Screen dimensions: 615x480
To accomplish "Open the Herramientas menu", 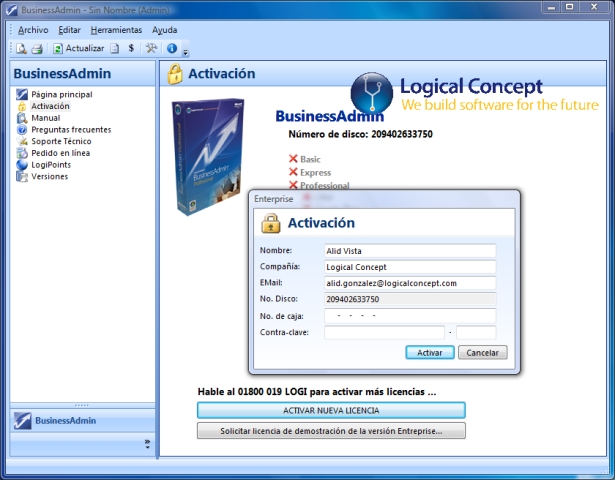I will click(116, 30).
